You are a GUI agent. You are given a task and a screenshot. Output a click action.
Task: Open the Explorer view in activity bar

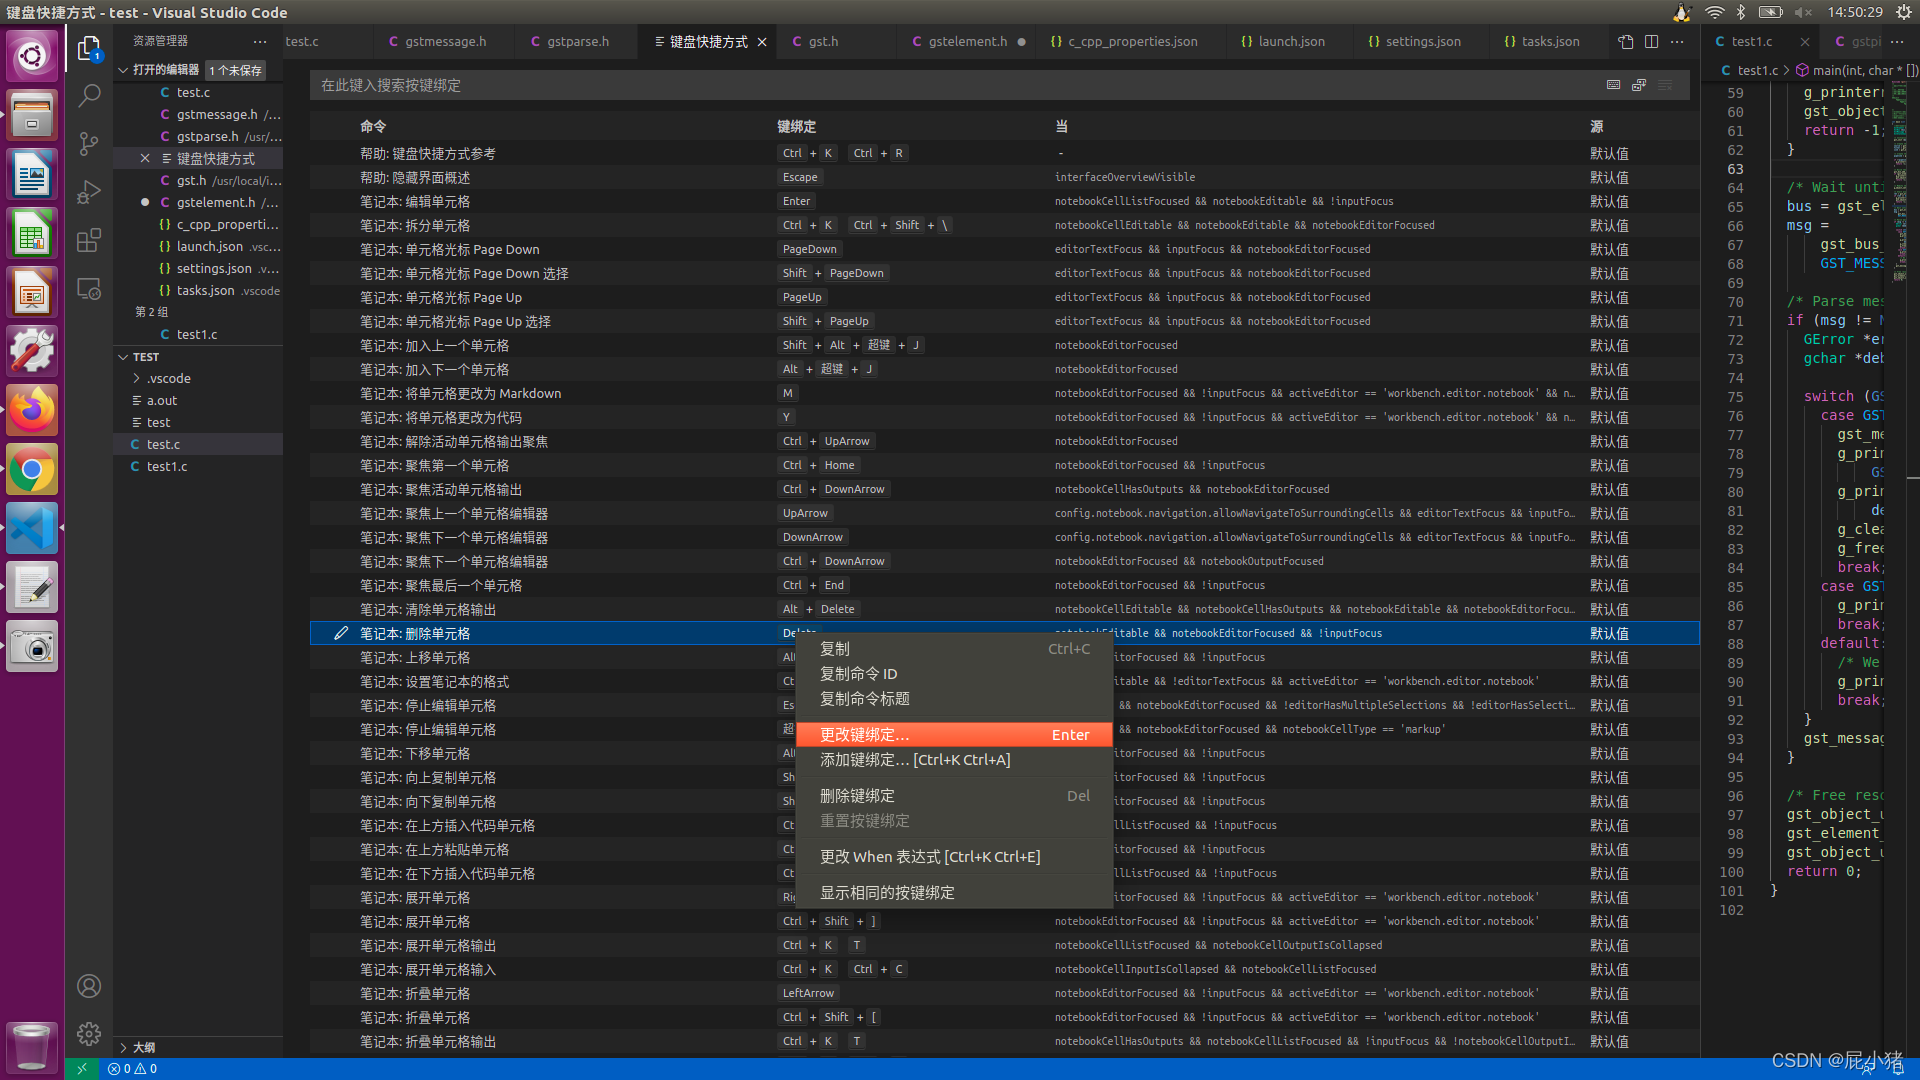click(89, 48)
